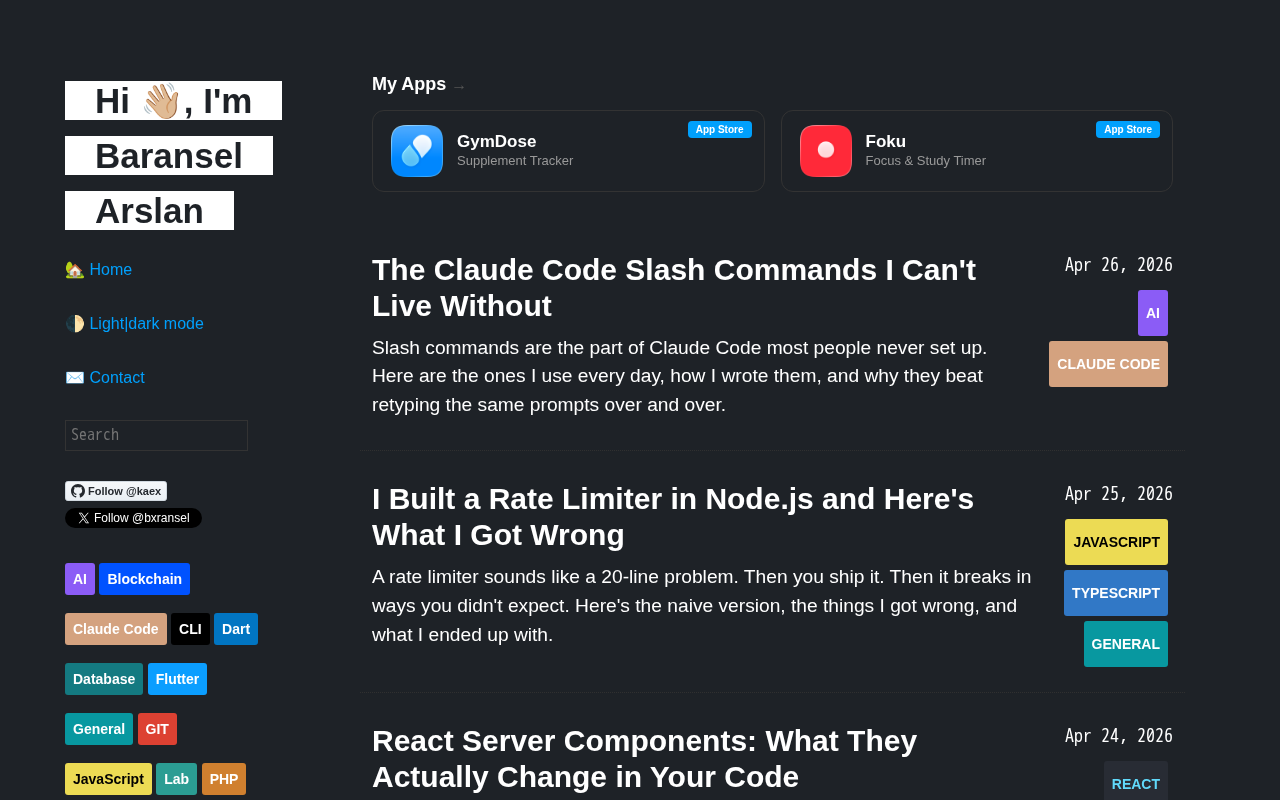This screenshot has width=1280, height=800.
Task: Click the App Store badge on Foku
Action: coord(1128,130)
